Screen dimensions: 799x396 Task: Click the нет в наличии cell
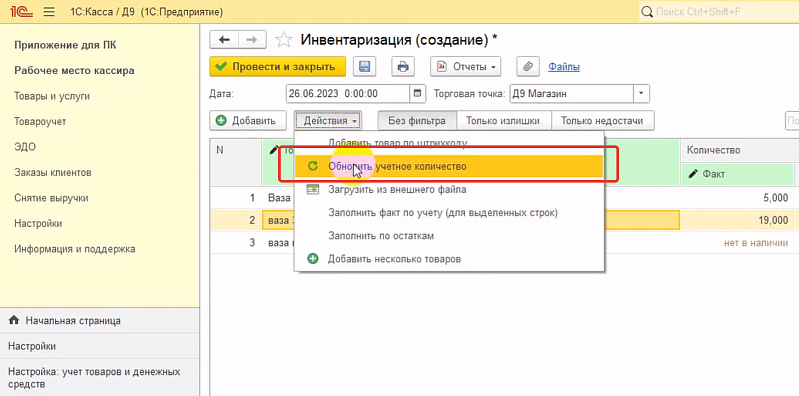737,243
